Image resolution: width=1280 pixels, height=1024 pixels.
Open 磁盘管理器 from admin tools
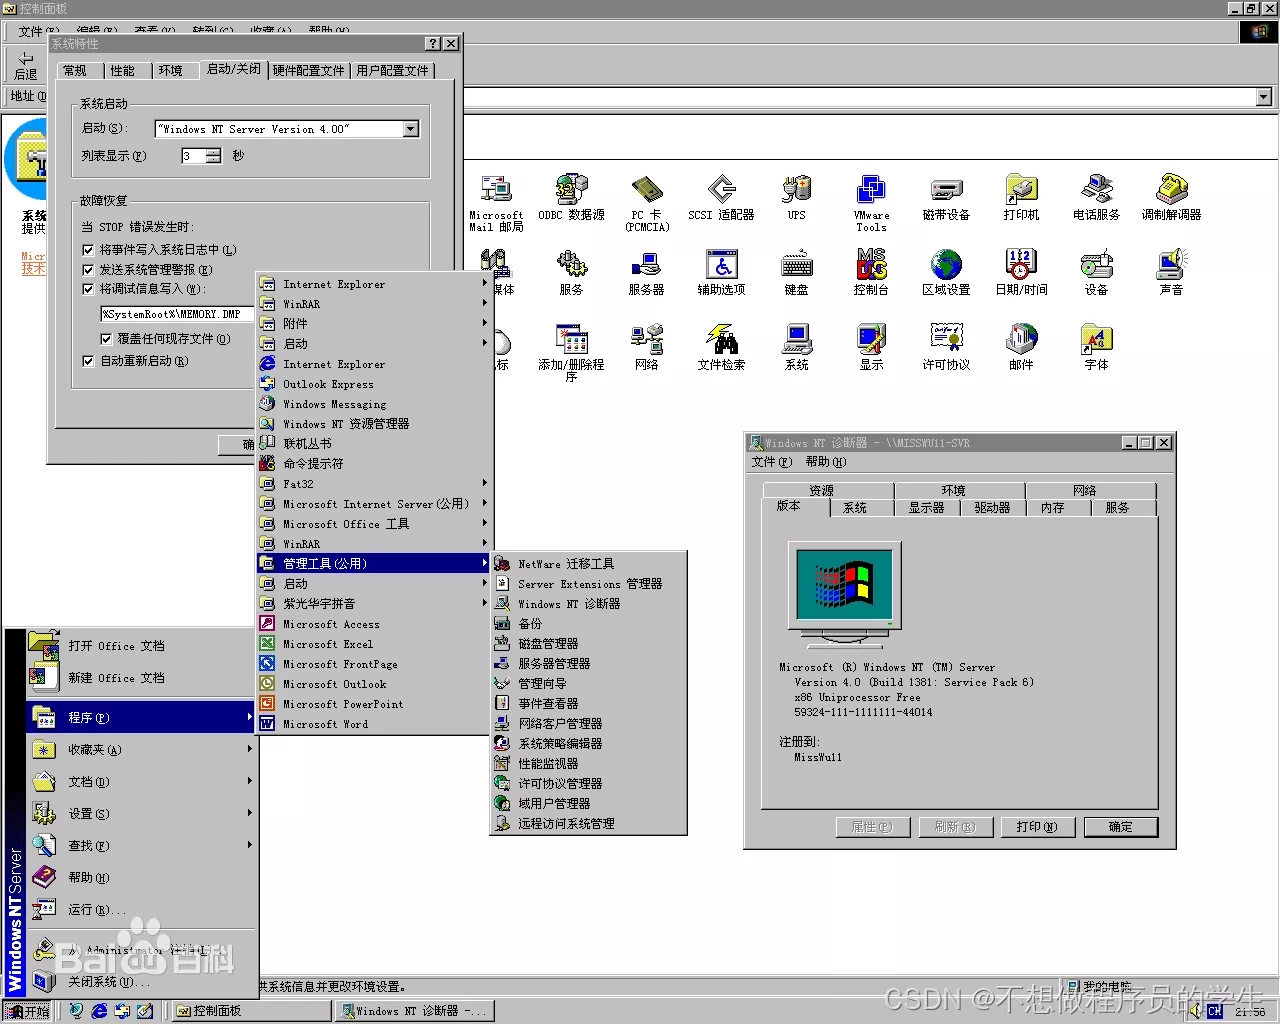[588, 644]
